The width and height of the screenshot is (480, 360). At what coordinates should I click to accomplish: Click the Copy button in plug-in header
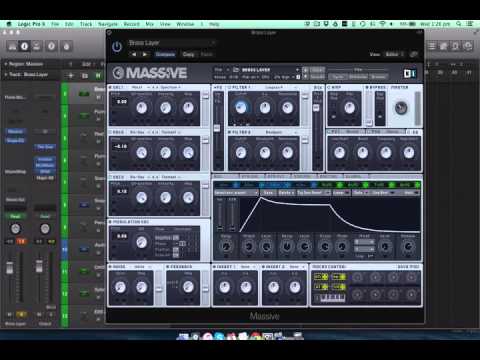click(x=188, y=54)
